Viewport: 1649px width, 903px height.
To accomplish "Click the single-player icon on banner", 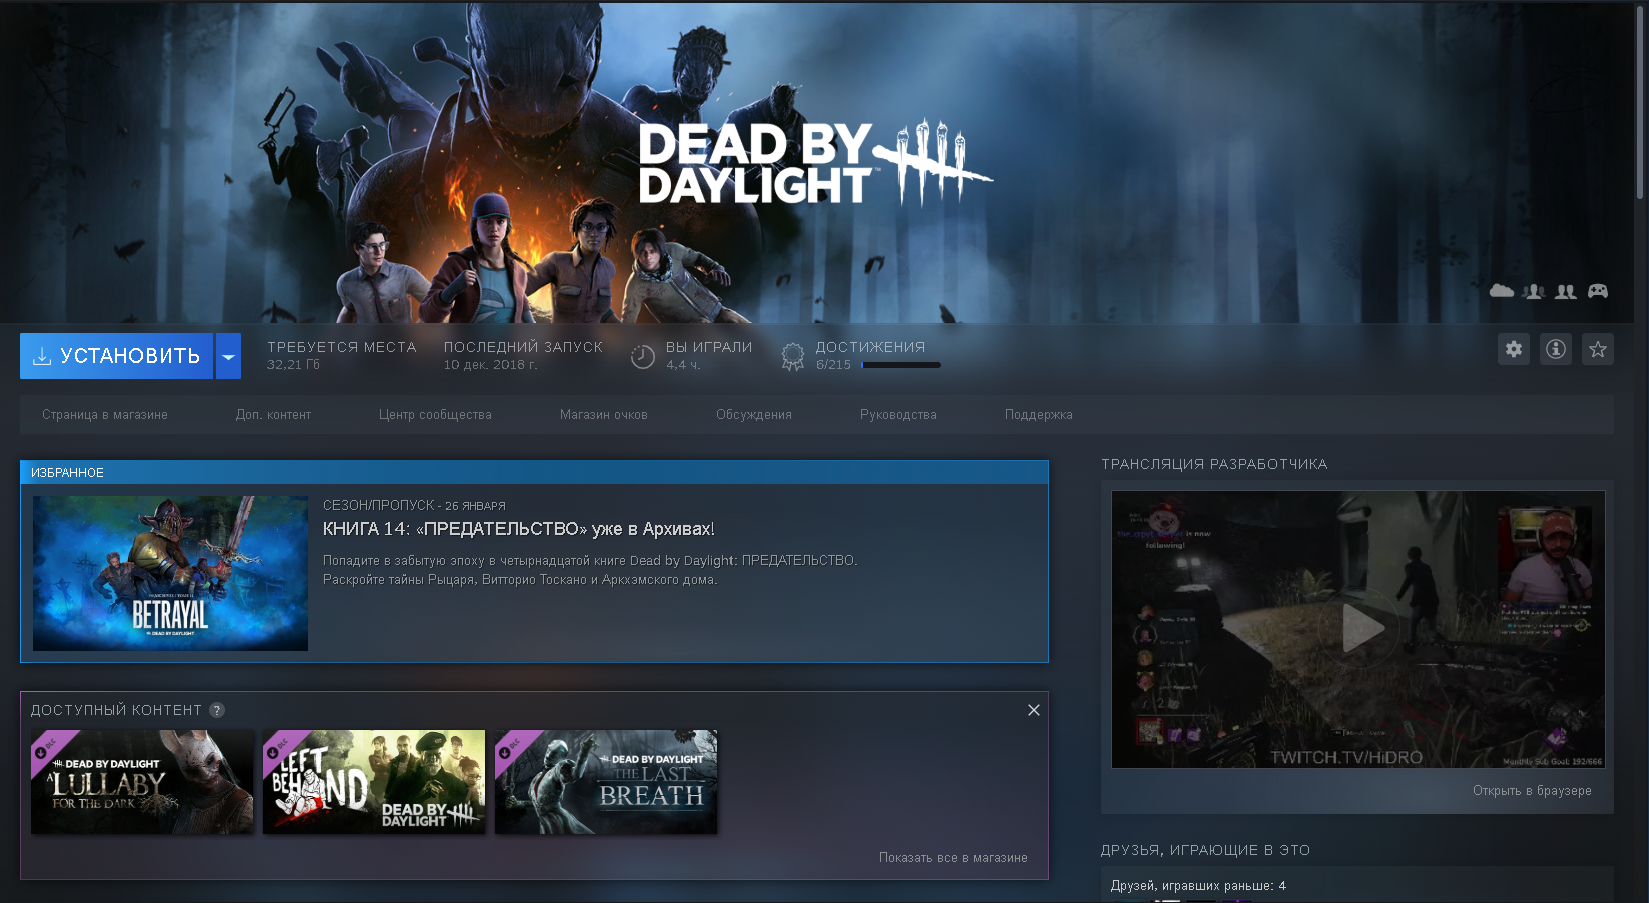I will click(1534, 291).
